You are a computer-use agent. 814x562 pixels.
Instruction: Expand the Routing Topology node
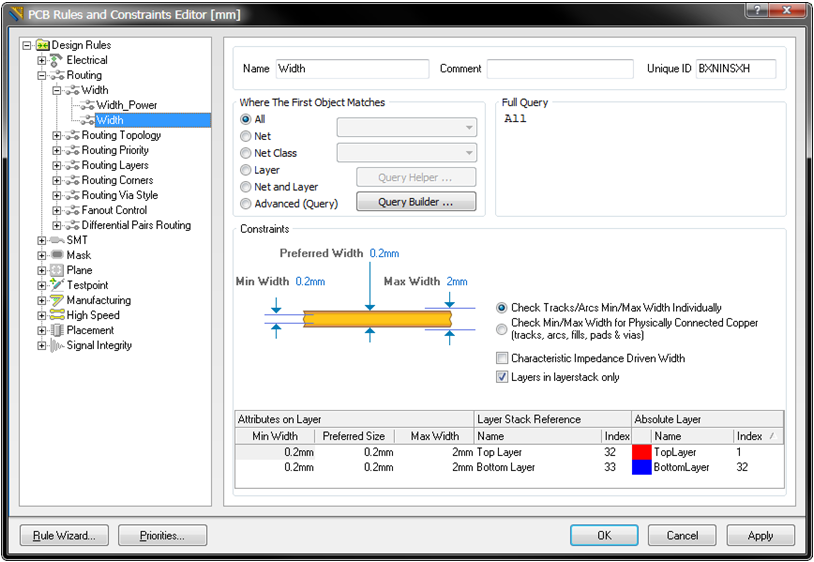click(57, 135)
